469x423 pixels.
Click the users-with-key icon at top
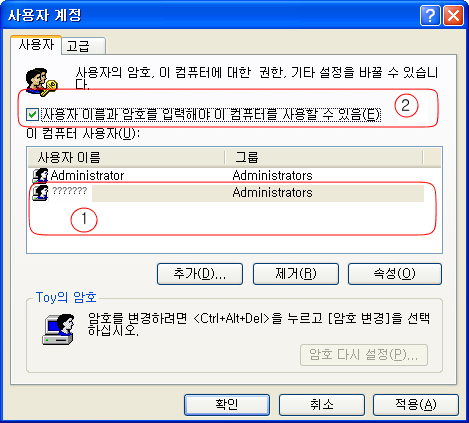[x=41, y=82]
